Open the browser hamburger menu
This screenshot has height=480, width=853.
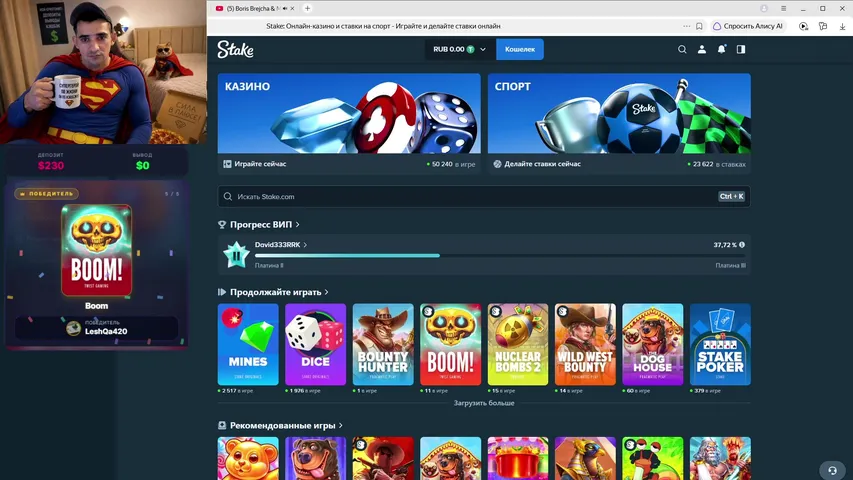(783, 9)
